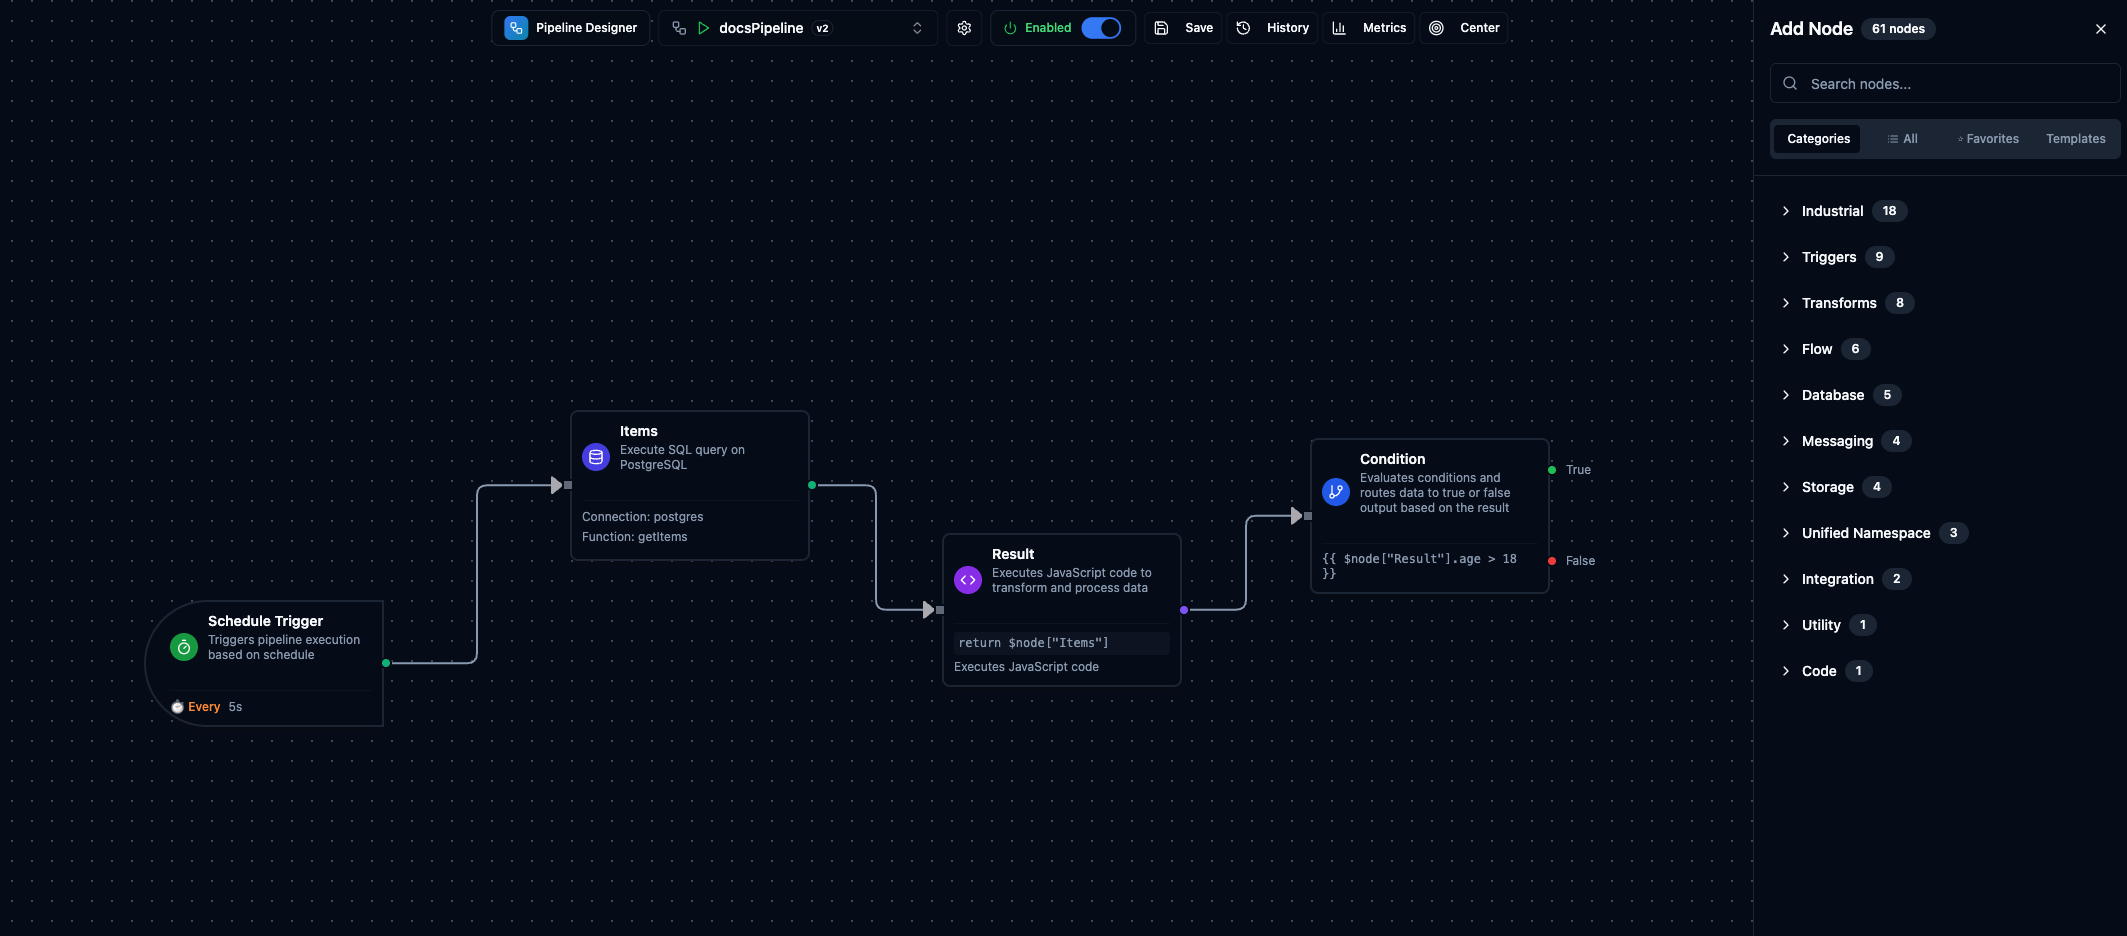The height and width of the screenshot is (936, 2127).
Task: Click the Condition node True output port
Action: pyautogui.click(x=1552, y=470)
